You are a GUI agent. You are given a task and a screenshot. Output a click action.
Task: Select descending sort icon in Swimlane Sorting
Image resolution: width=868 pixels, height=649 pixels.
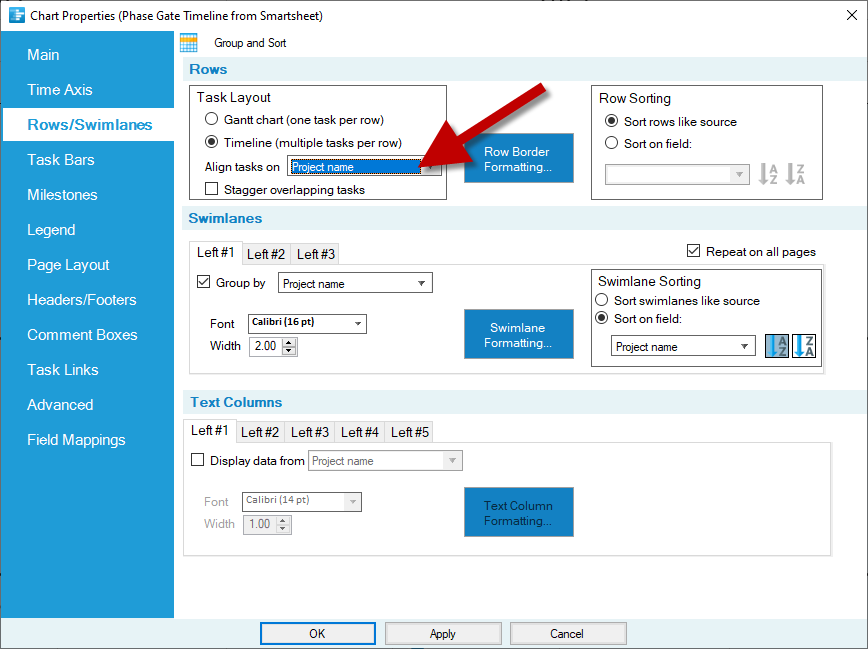[804, 345]
